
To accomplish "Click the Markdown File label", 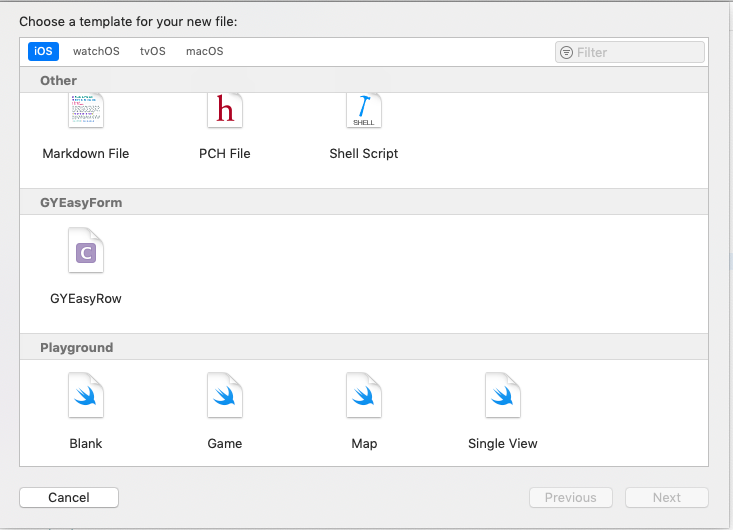I will 86,154.
